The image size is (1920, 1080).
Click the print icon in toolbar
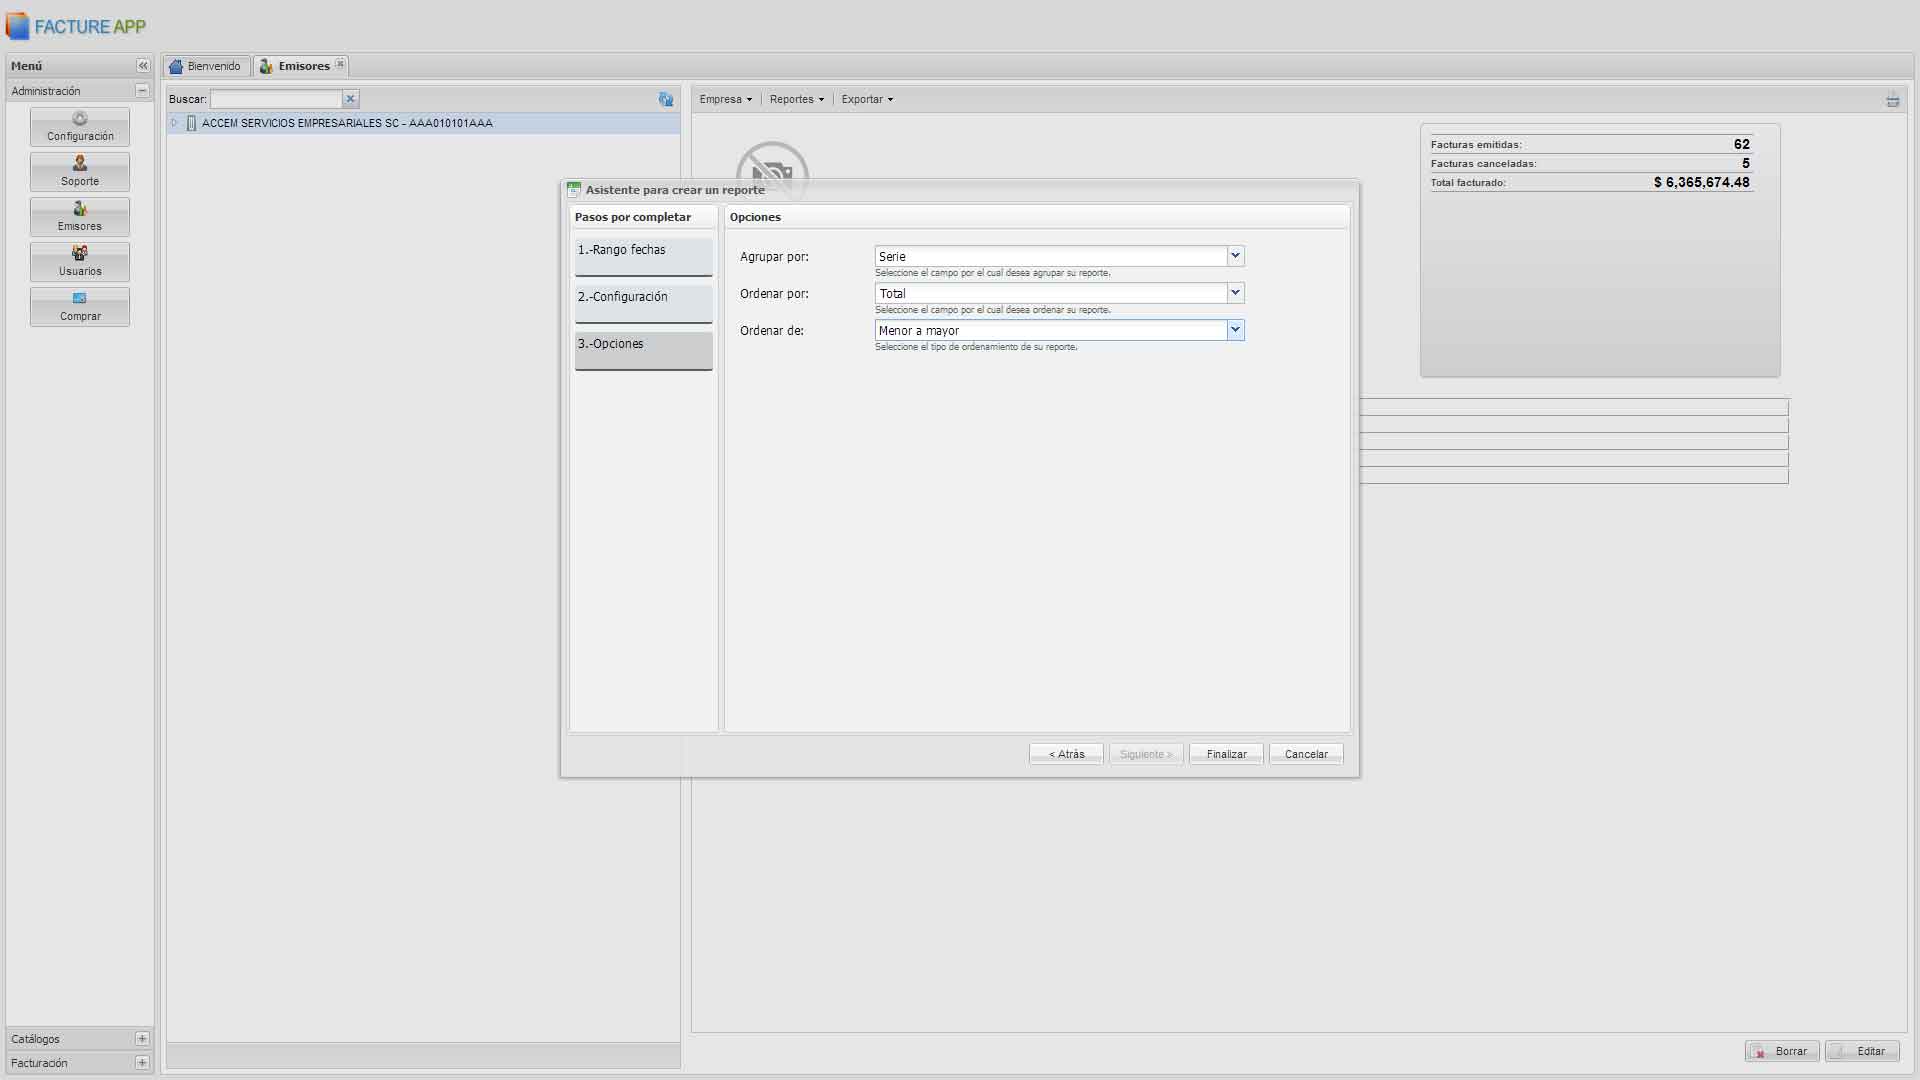pos(1892,100)
